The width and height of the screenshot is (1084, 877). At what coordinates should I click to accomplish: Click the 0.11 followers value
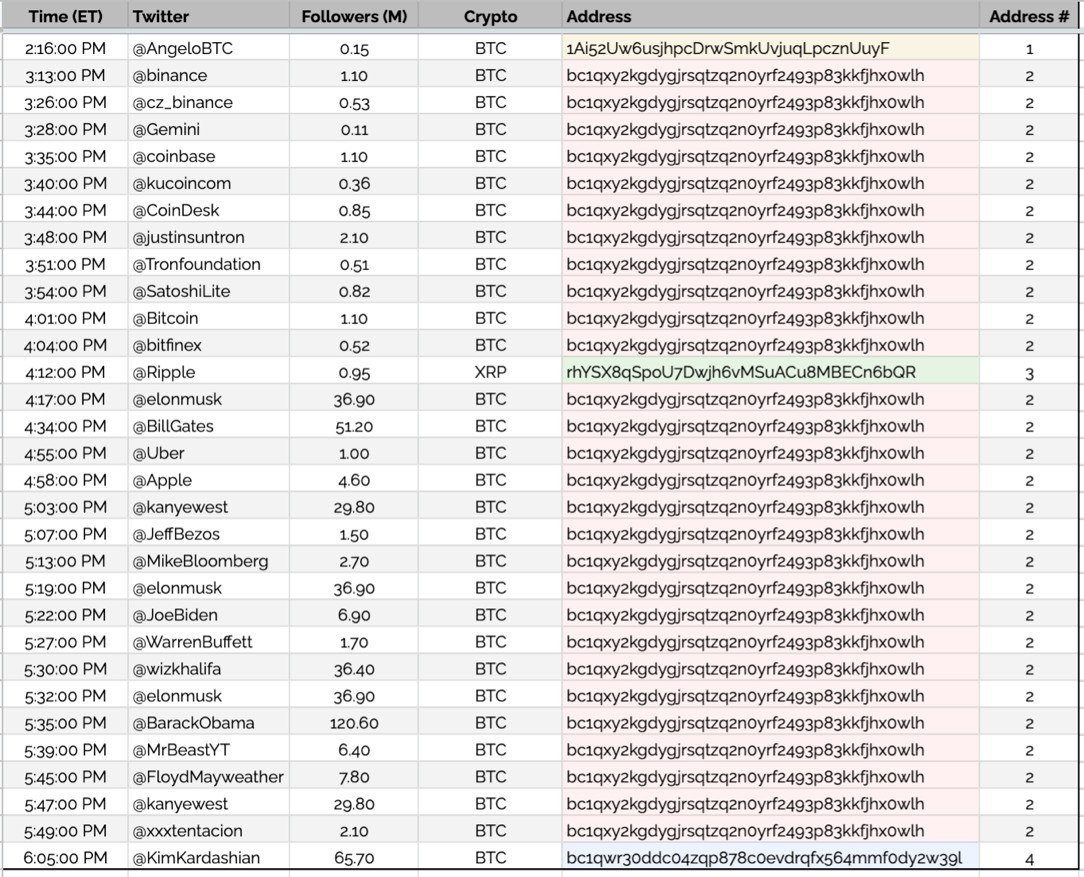point(354,129)
